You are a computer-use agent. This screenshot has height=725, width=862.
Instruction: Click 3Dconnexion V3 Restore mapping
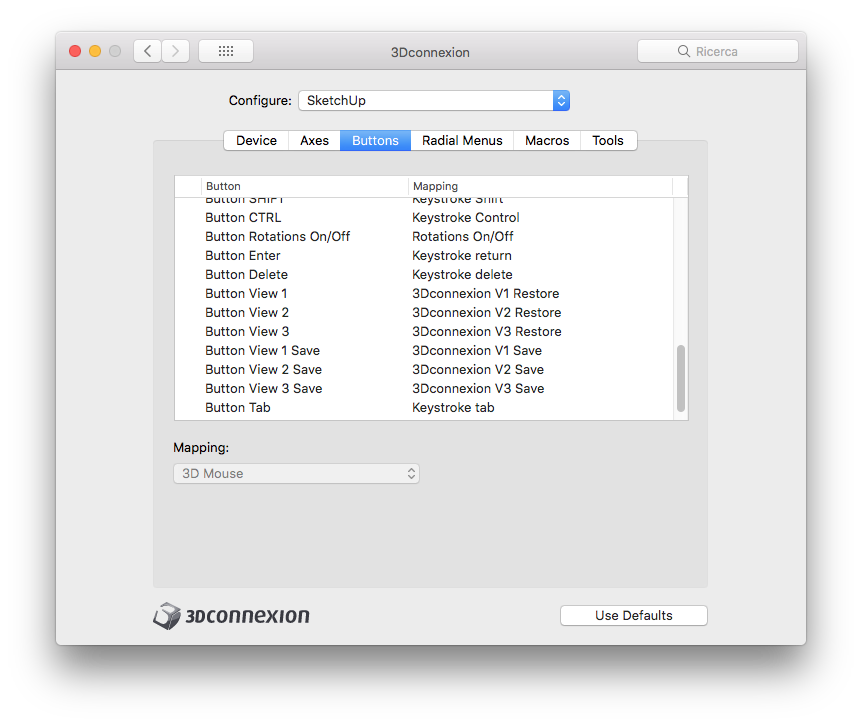coord(487,331)
